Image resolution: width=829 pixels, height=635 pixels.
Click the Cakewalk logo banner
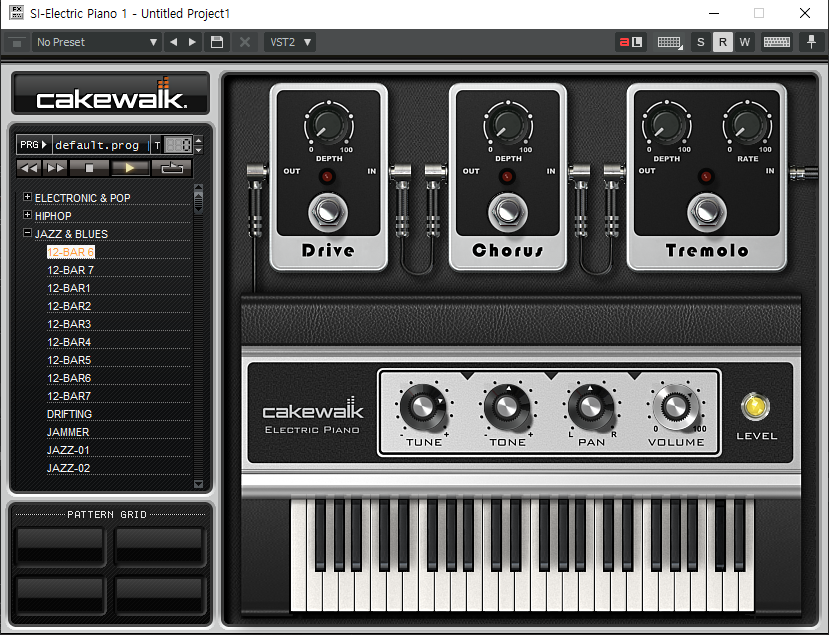[x=110, y=94]
